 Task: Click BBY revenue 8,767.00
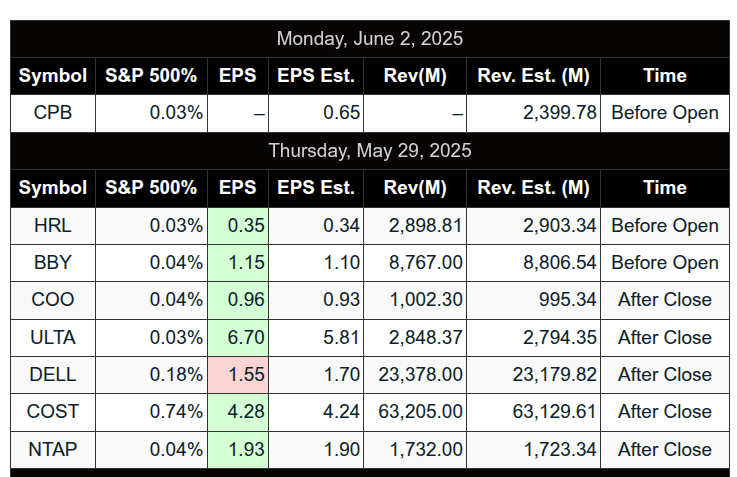tap(415, 263)
